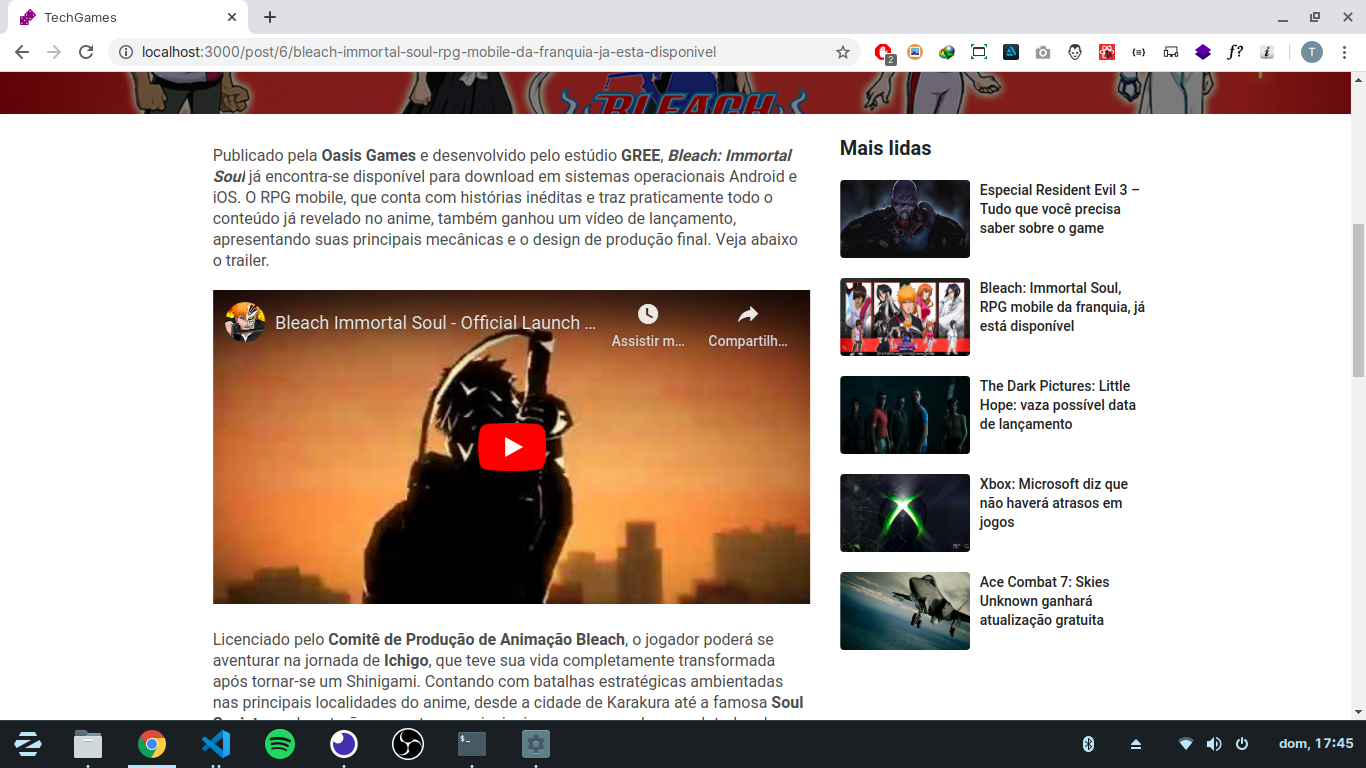Open the Internet Download Manager extension
This screenshot has width=1366, height=768.
click(947, 52)
